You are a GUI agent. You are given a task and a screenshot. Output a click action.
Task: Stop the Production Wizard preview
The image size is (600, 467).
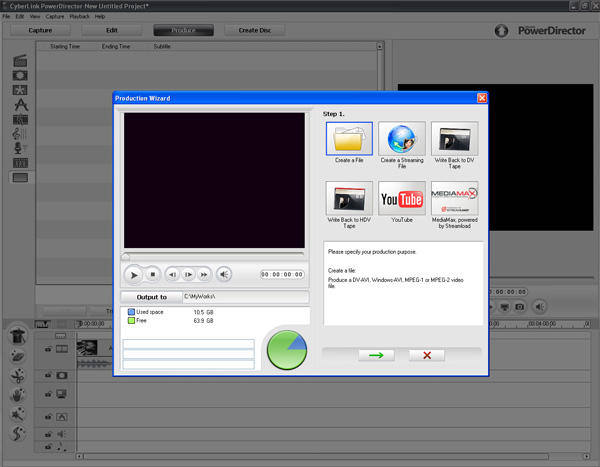click(153, 274)
